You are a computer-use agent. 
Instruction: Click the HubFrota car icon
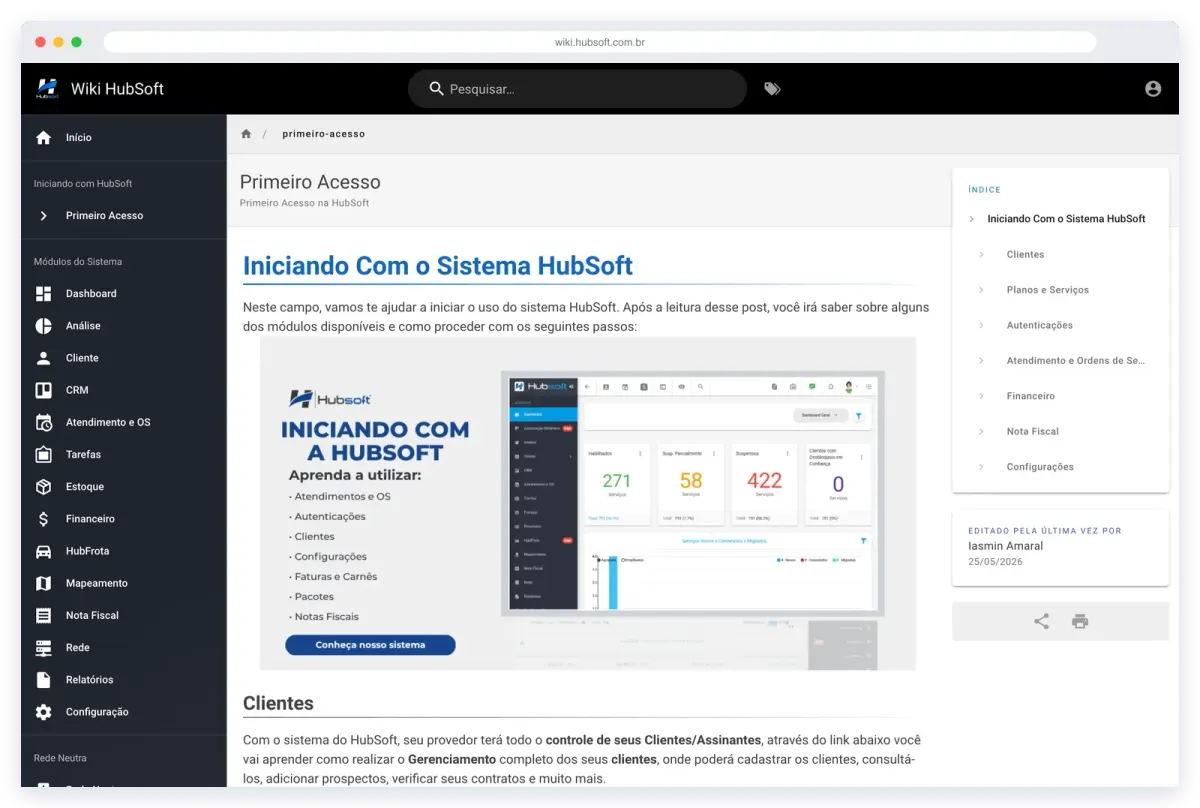[x=43, y=551]
